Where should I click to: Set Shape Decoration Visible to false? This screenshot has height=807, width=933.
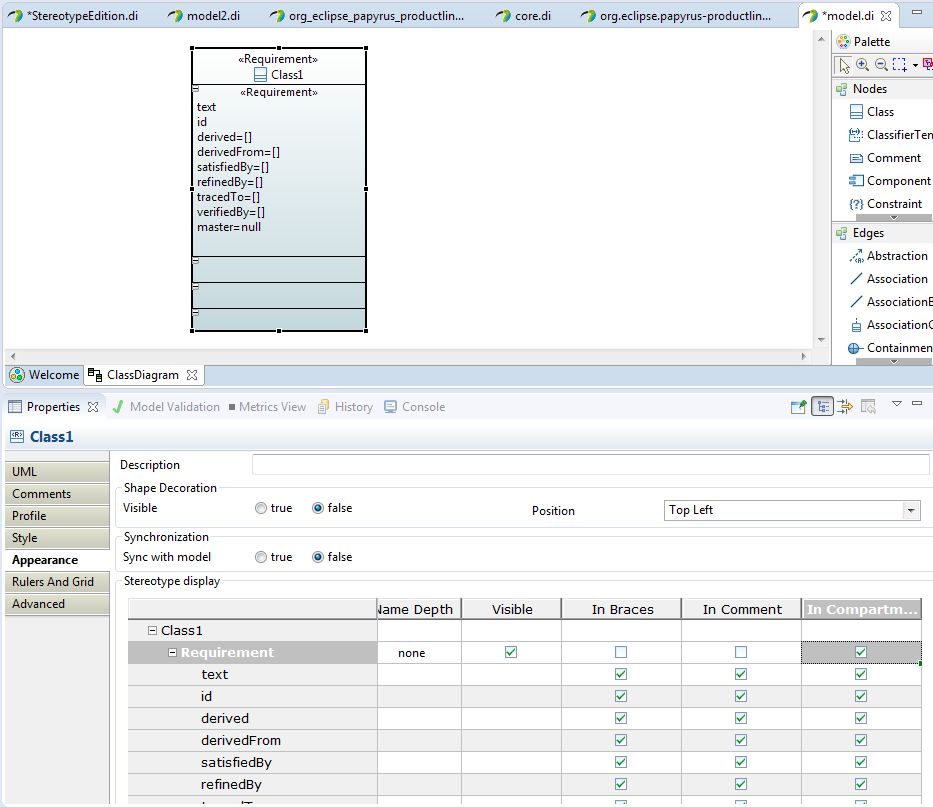point(318,508)
